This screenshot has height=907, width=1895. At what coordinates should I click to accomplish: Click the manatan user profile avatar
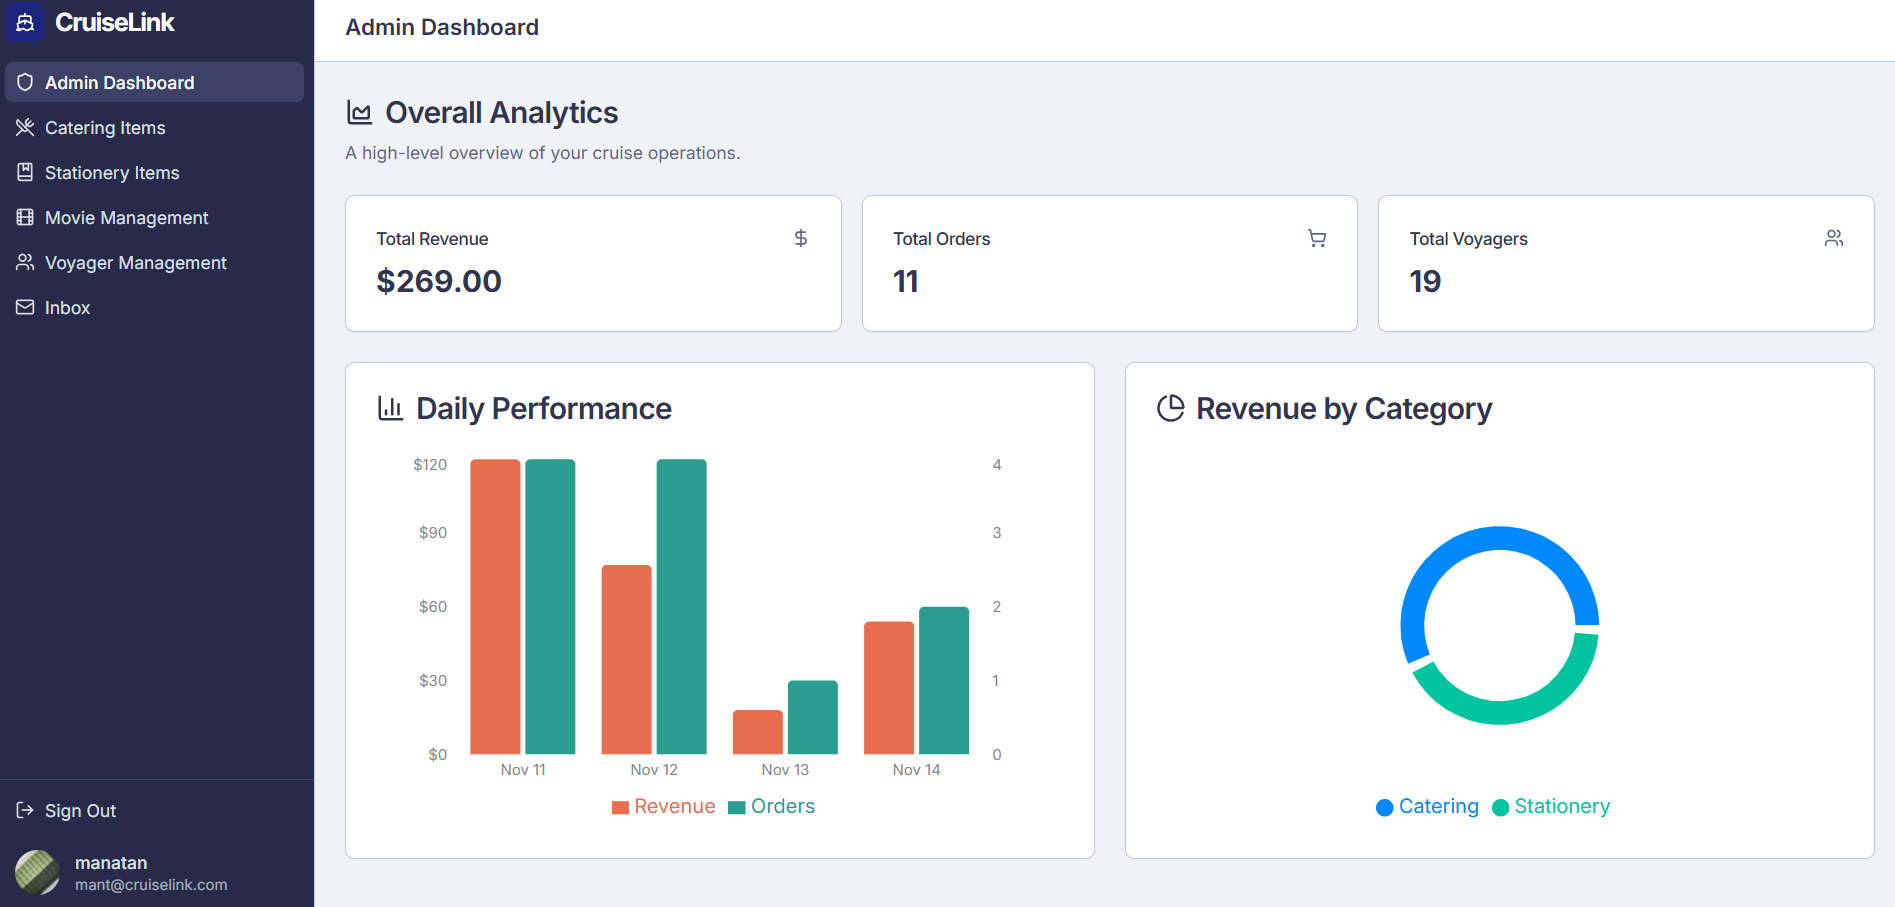[x=37, y=872]
